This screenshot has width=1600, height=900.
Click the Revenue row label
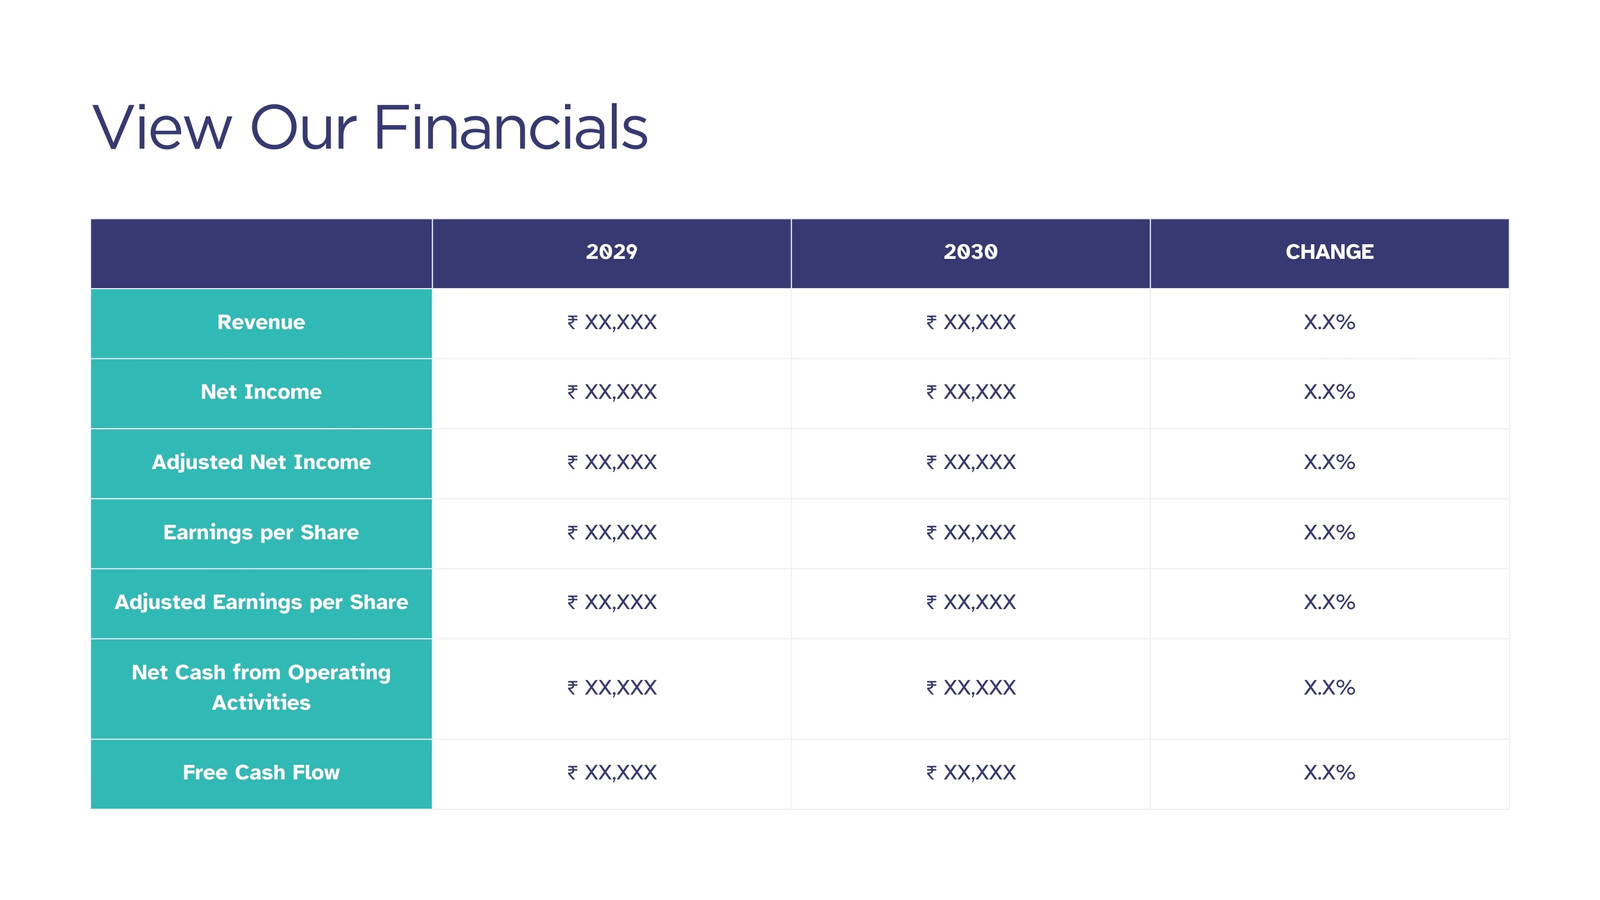261,323
